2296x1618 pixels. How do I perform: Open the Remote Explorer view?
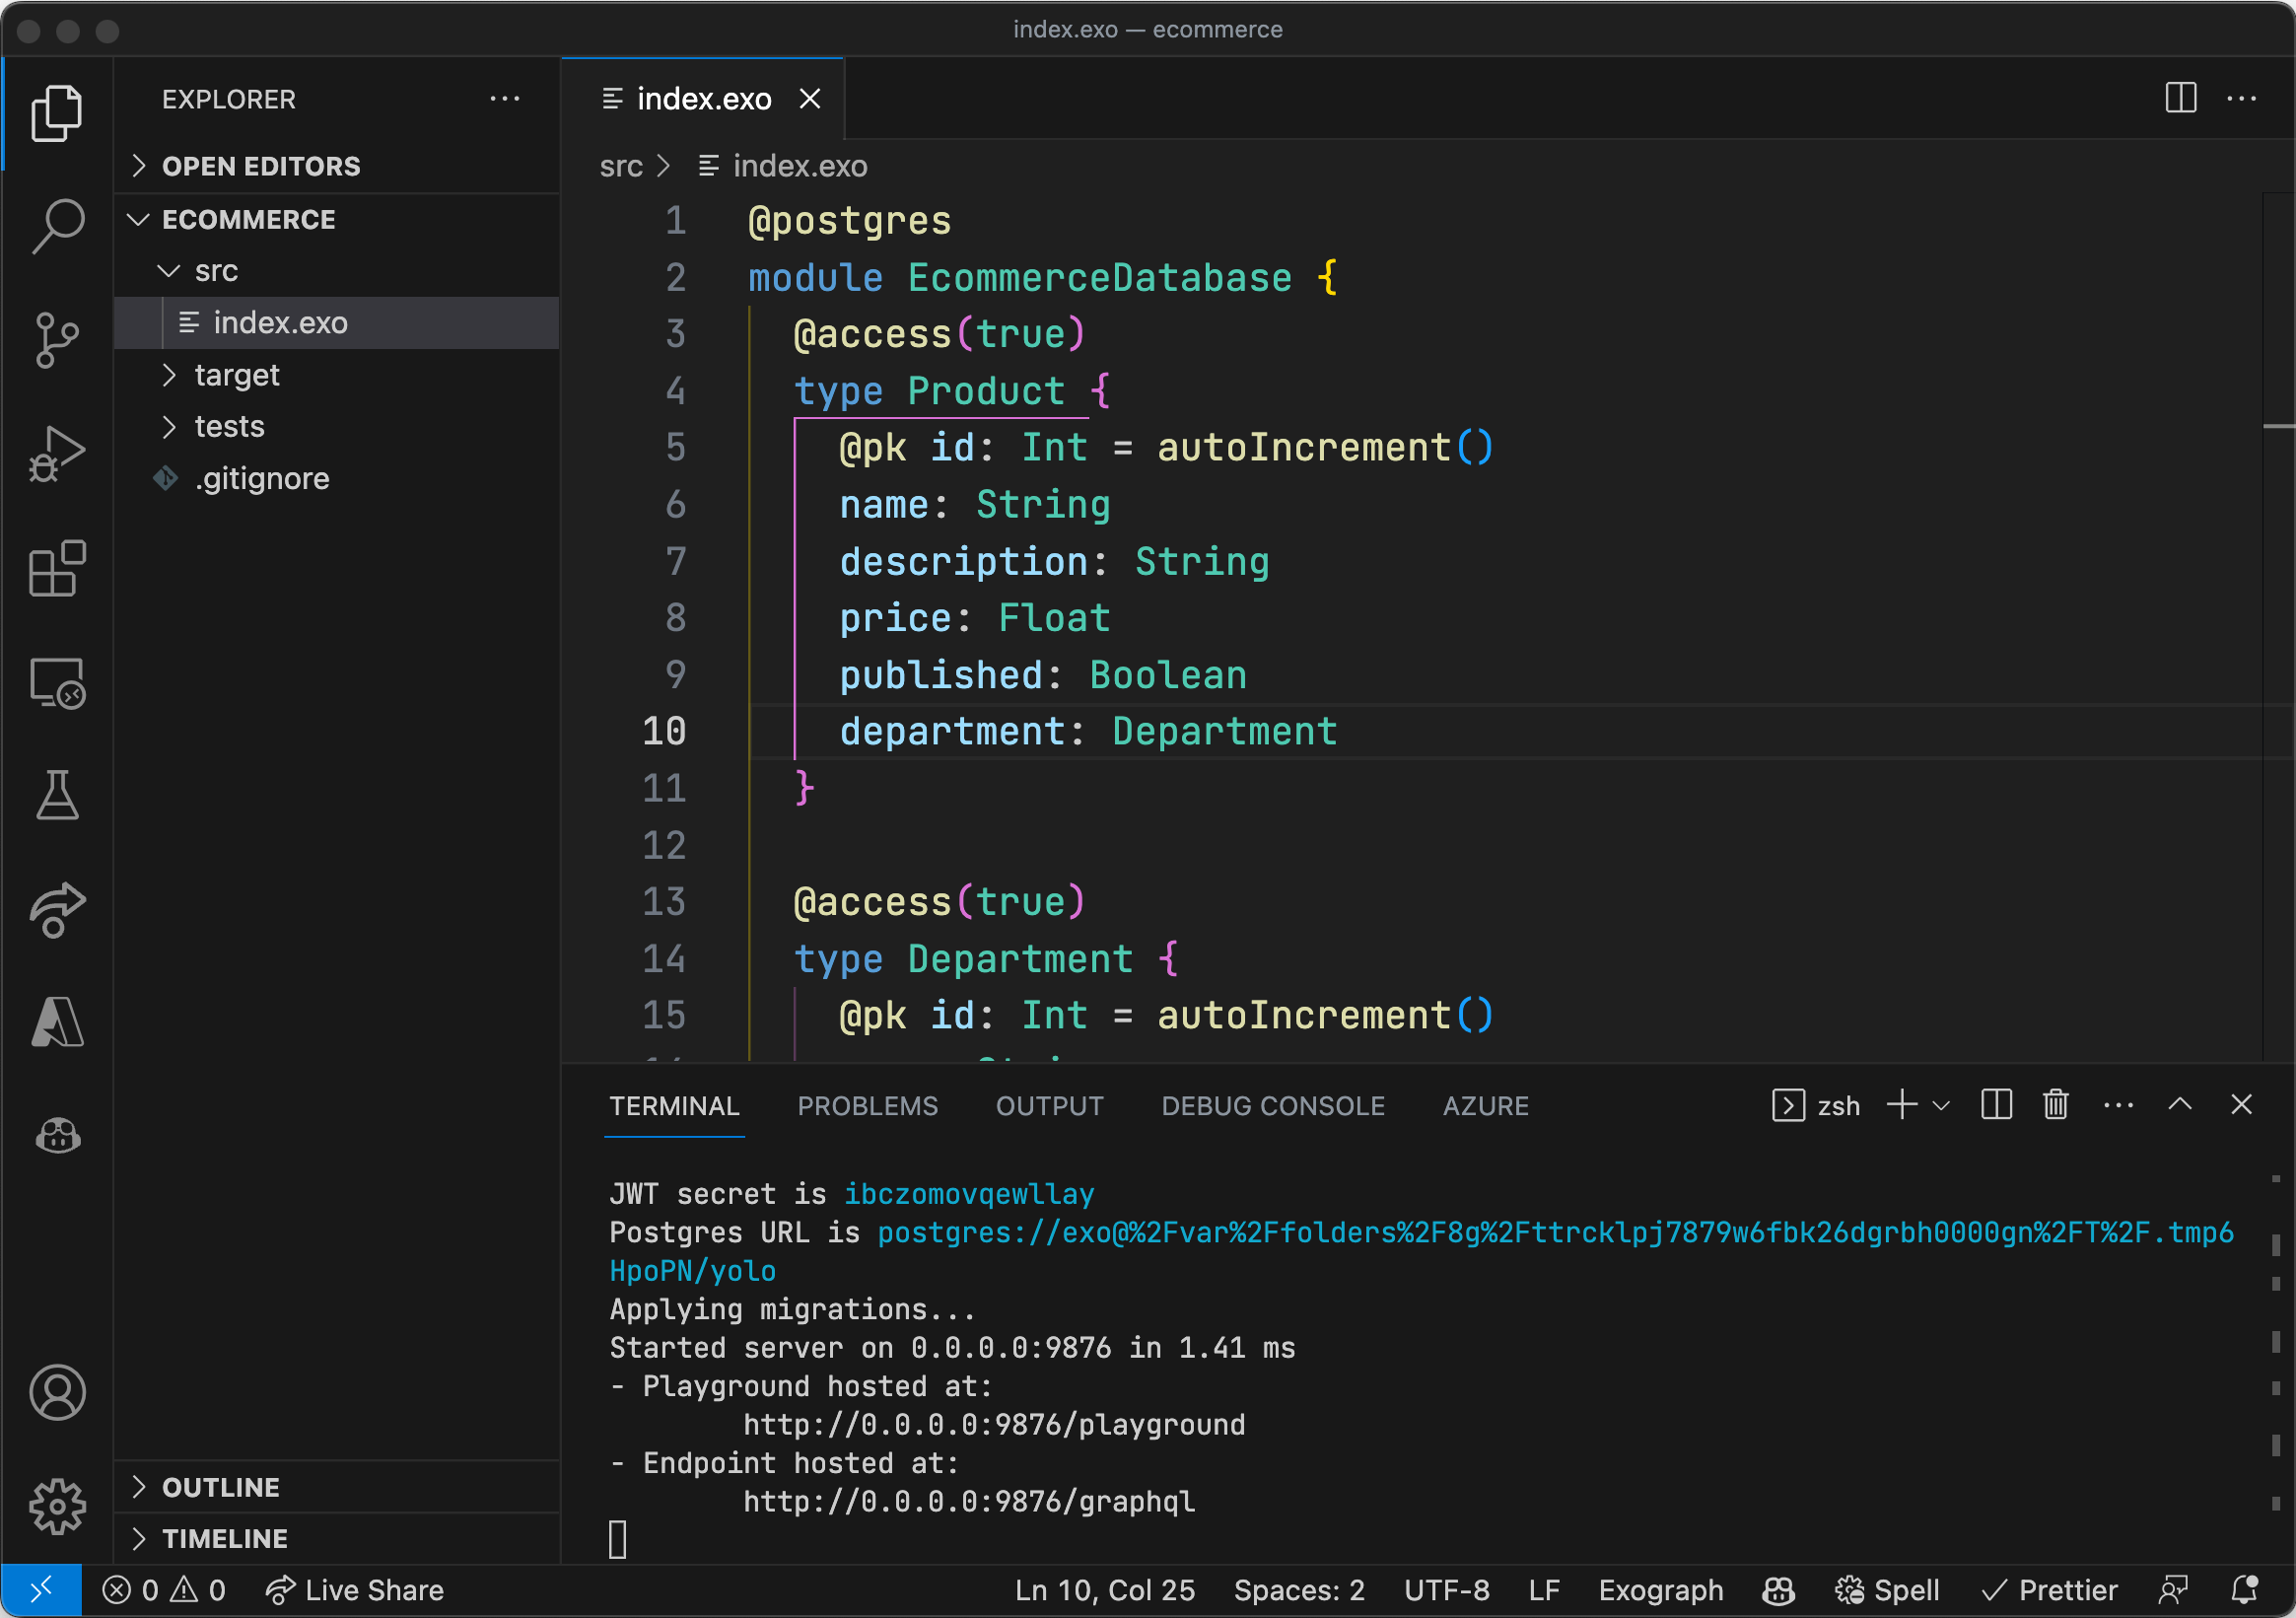[57, 684]
